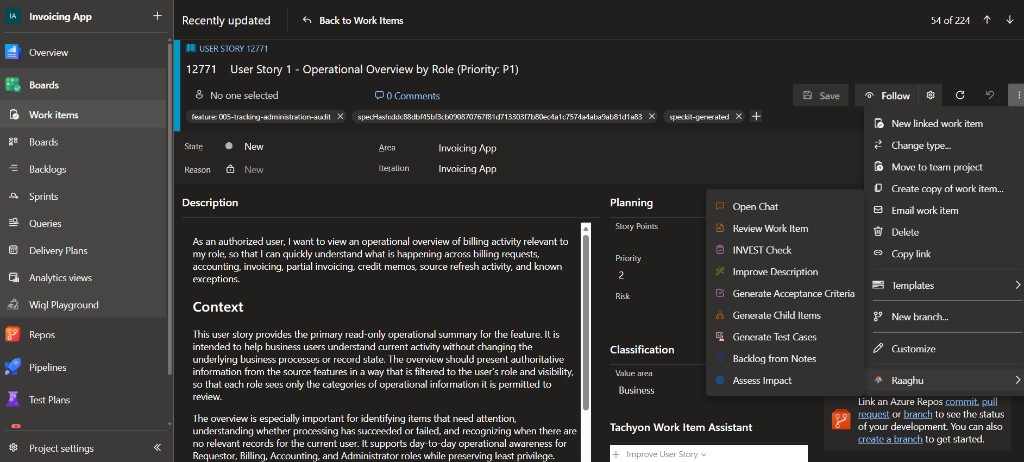This screenshot has width=1024, height=462.
Task: Click the Save button
Action: [821, 95]
